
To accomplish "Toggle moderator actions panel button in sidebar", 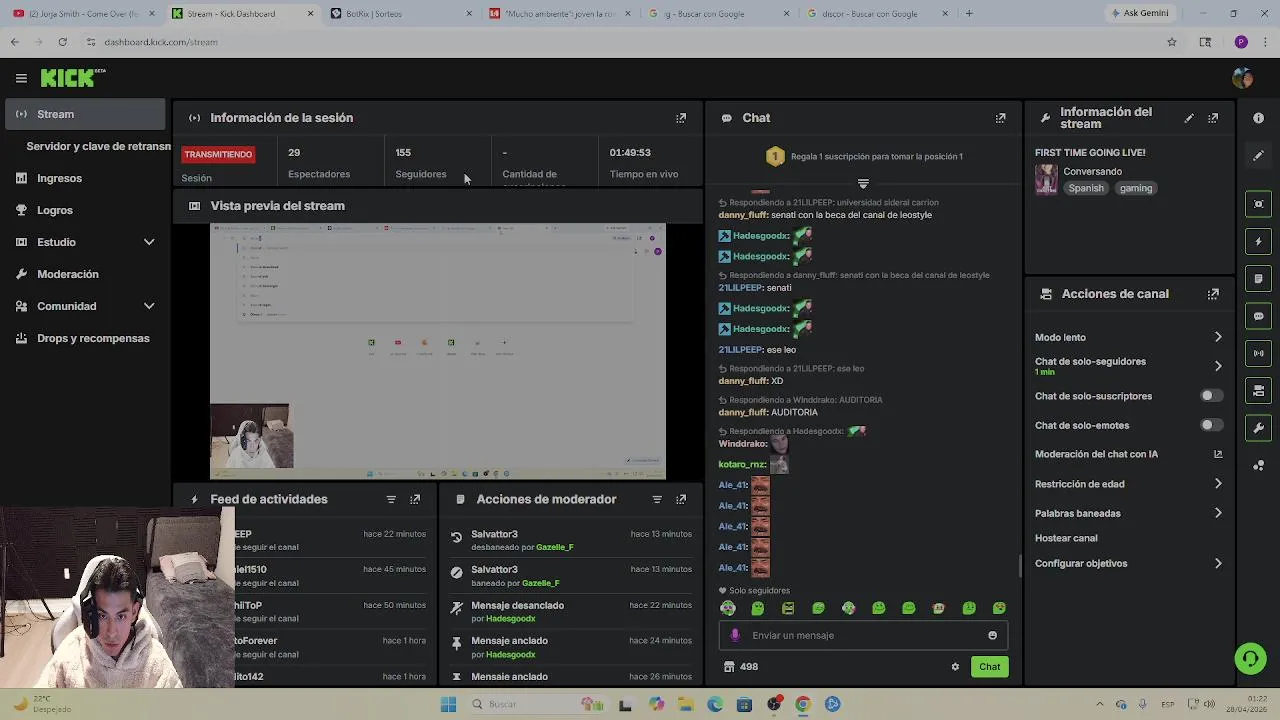I will [1258, 279].
